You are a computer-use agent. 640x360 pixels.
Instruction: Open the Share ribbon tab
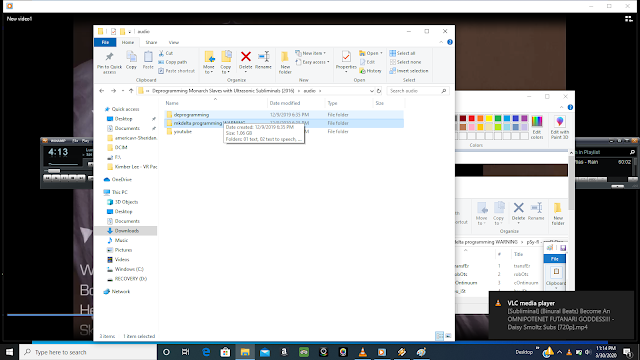coord(151,42)
